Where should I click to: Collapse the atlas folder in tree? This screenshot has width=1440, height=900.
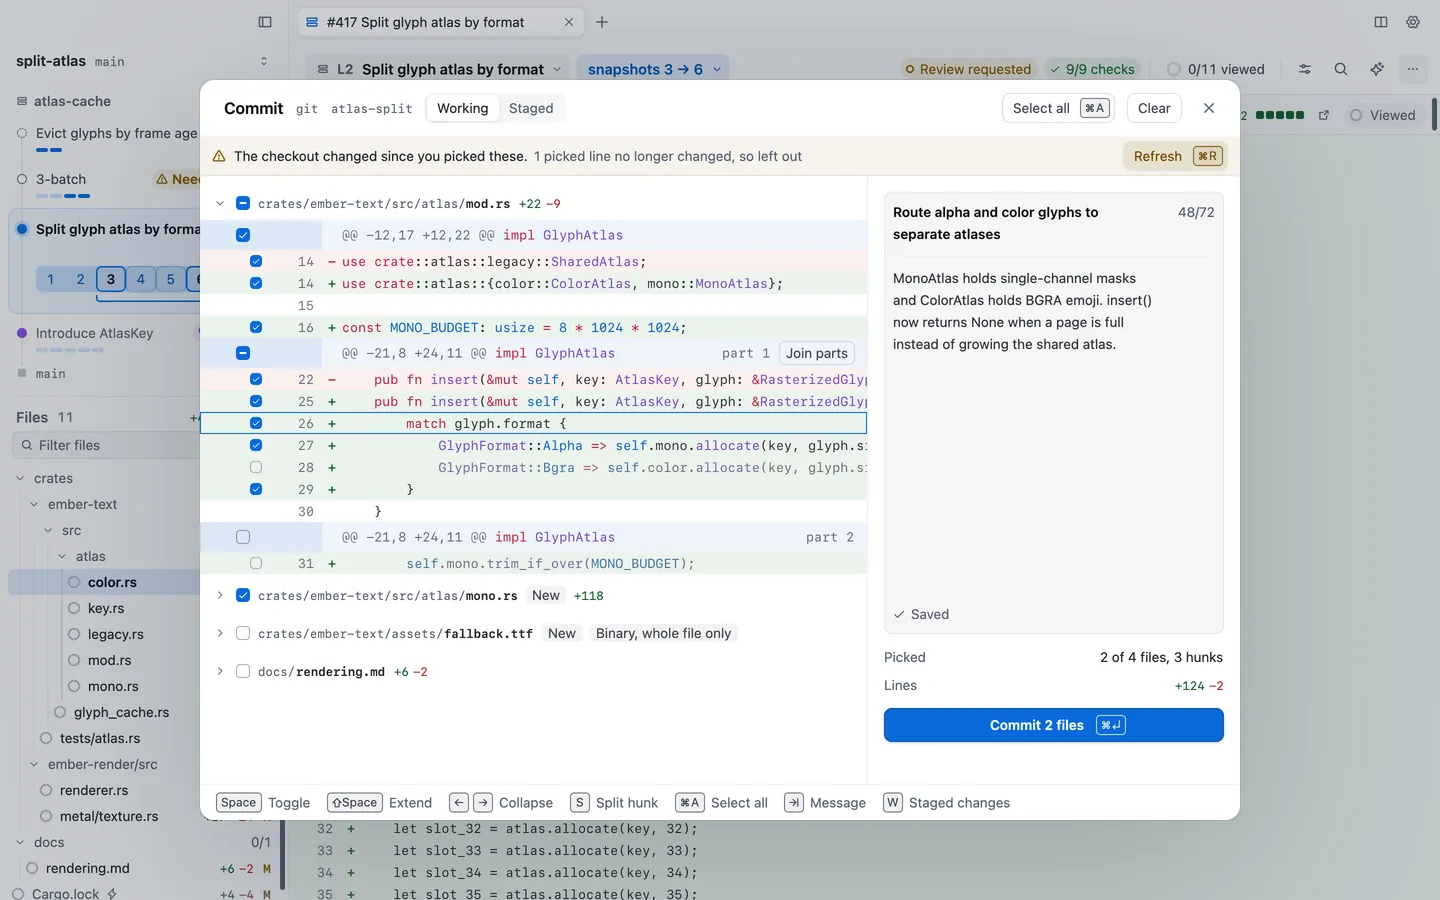coord(63,556)
